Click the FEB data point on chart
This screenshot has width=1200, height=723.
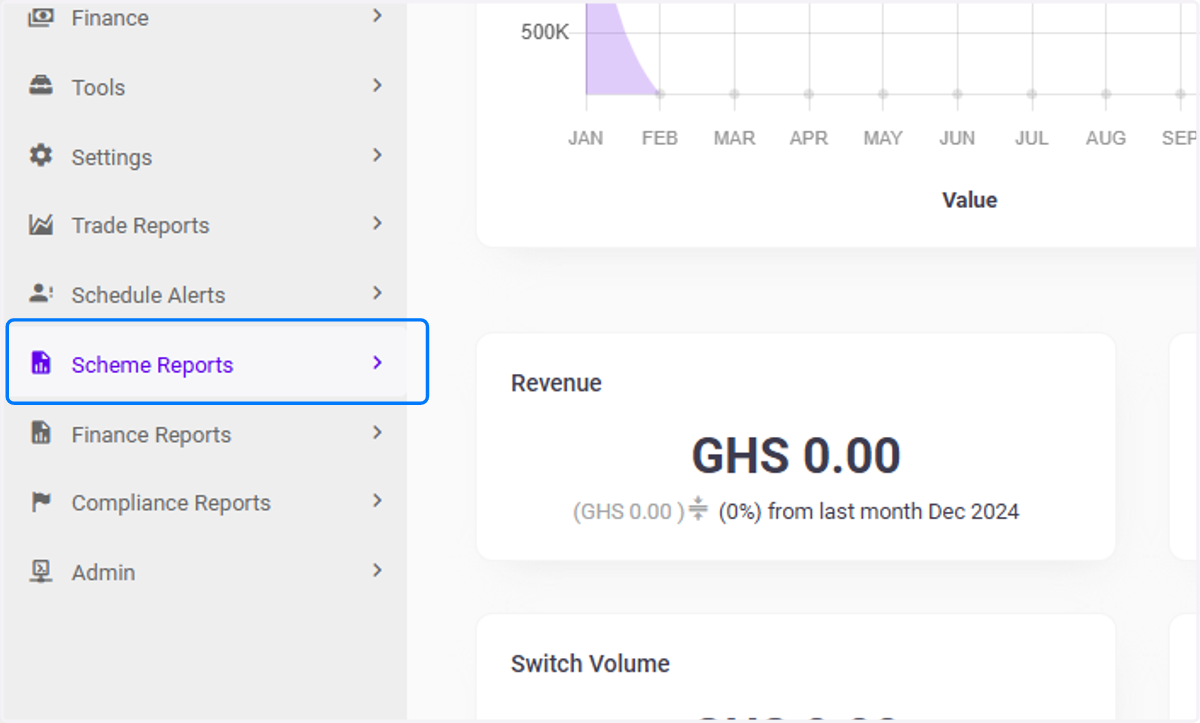tap(660, 94)
